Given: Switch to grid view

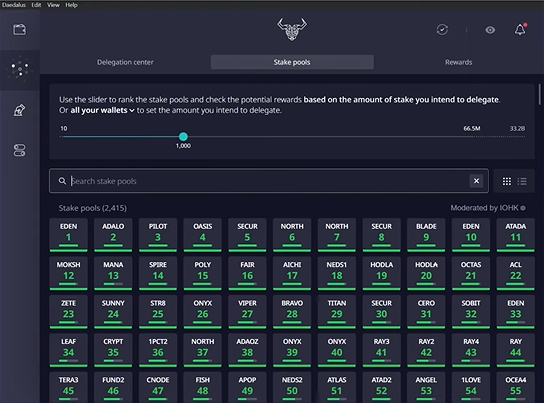Looking at the screenshot, I should (x=507, y=181).
